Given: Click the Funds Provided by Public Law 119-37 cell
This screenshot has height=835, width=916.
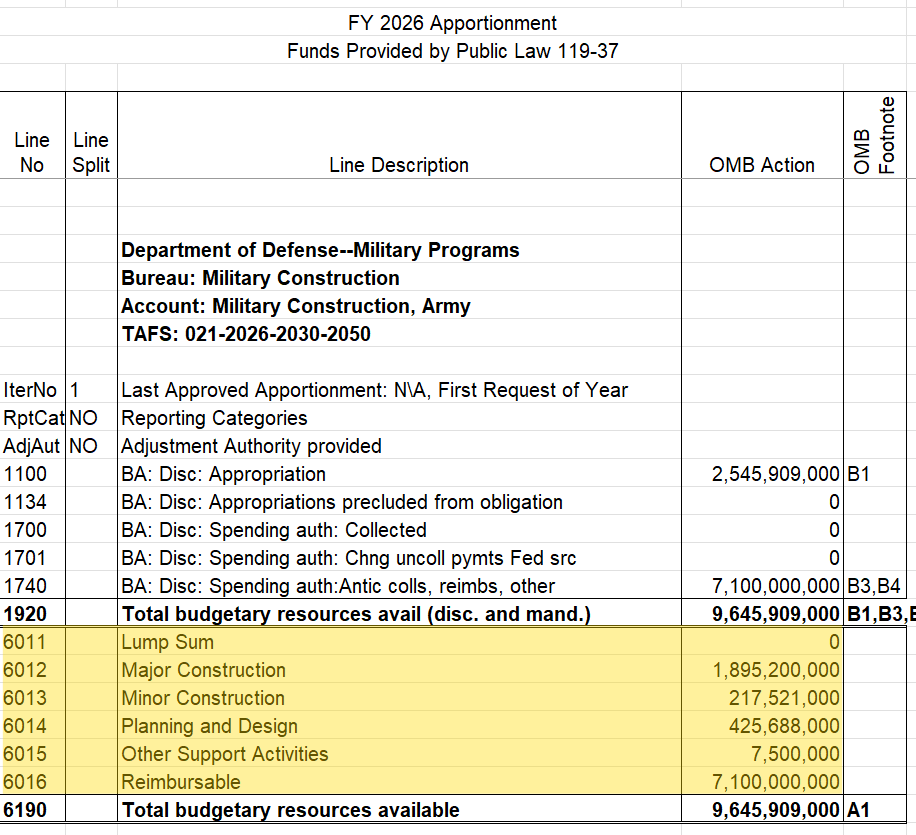Looking at the screenshot, I should tap(457, 51).
